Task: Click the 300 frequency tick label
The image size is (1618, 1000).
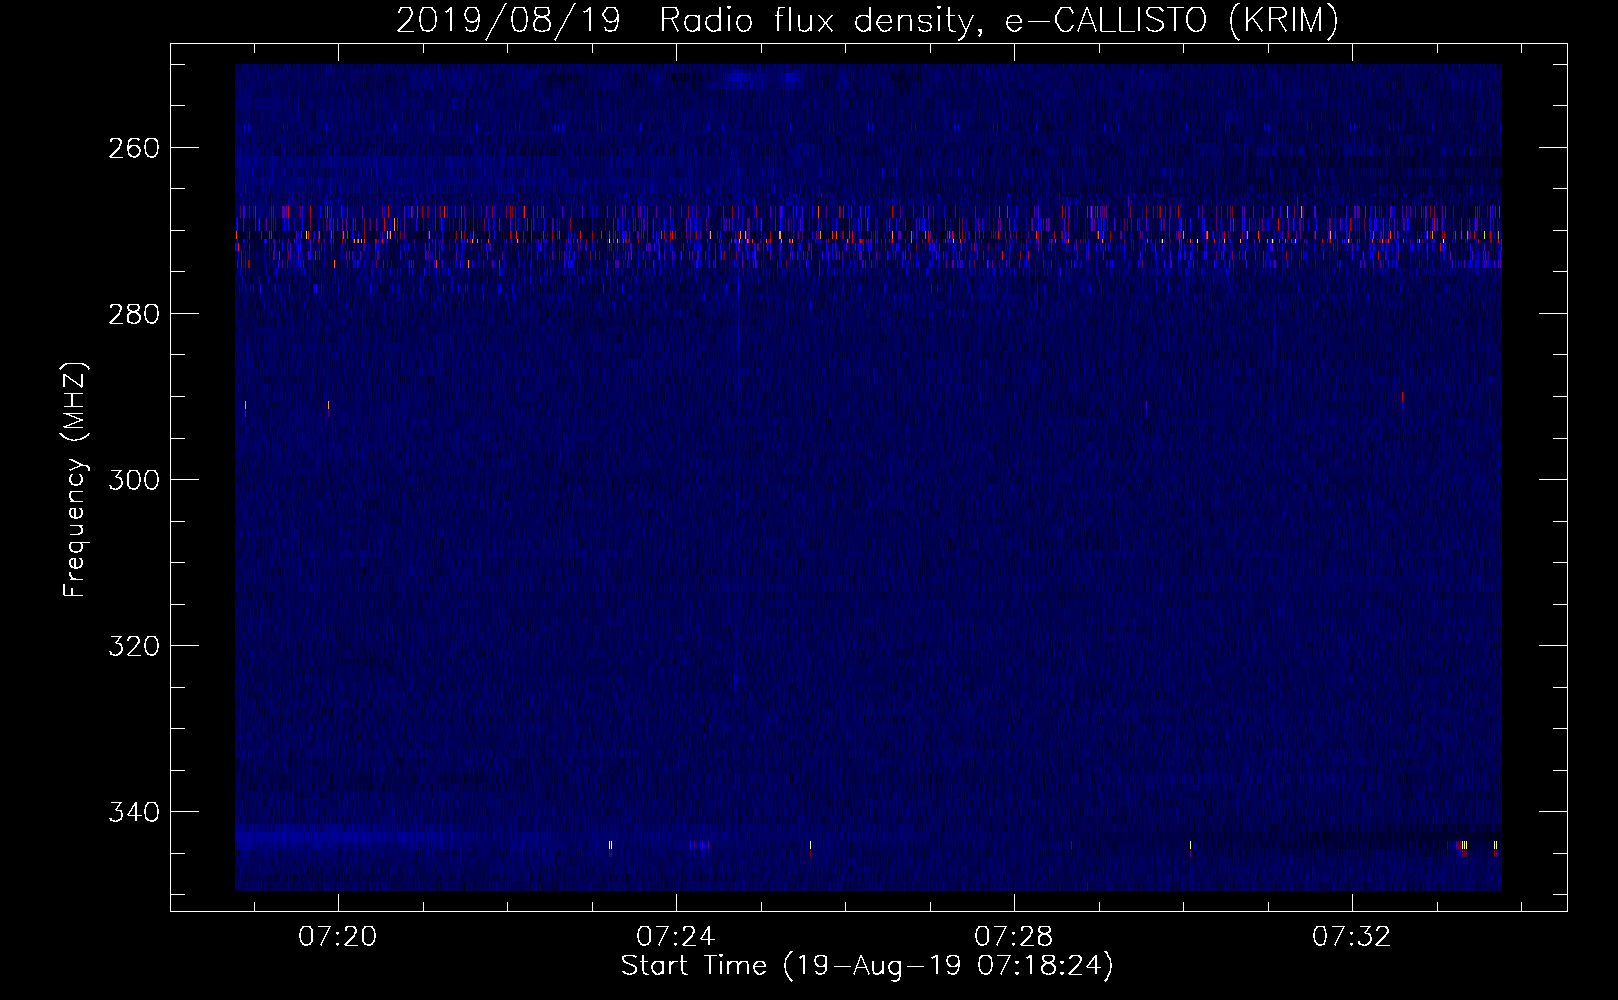Action: [134, 480]
